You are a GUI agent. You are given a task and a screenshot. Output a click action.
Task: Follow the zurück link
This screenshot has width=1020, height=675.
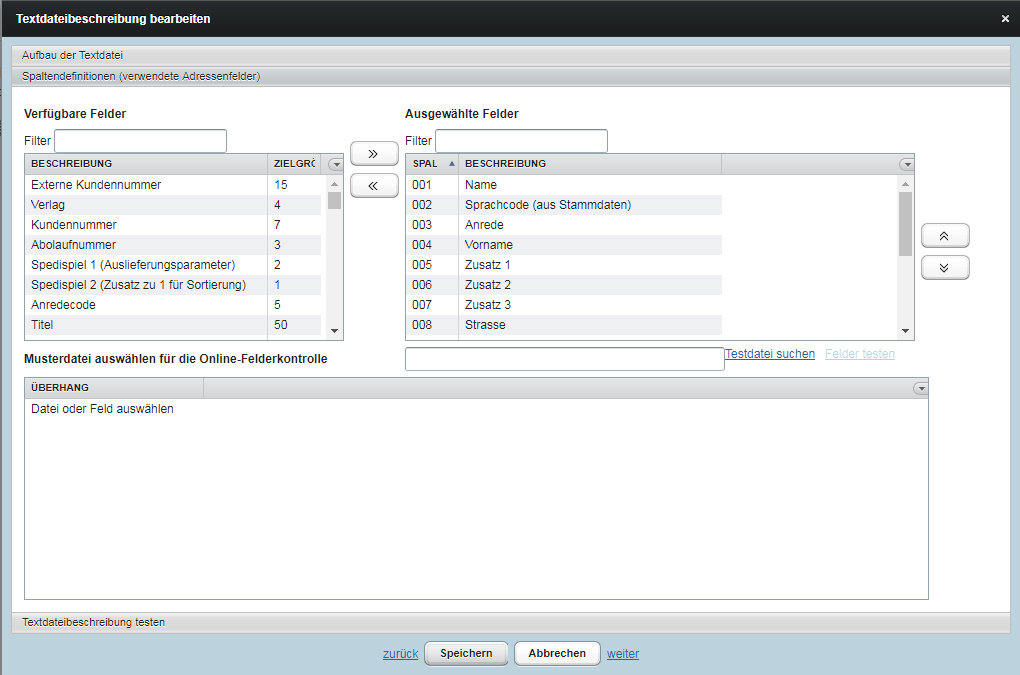(x=400, y=654)
